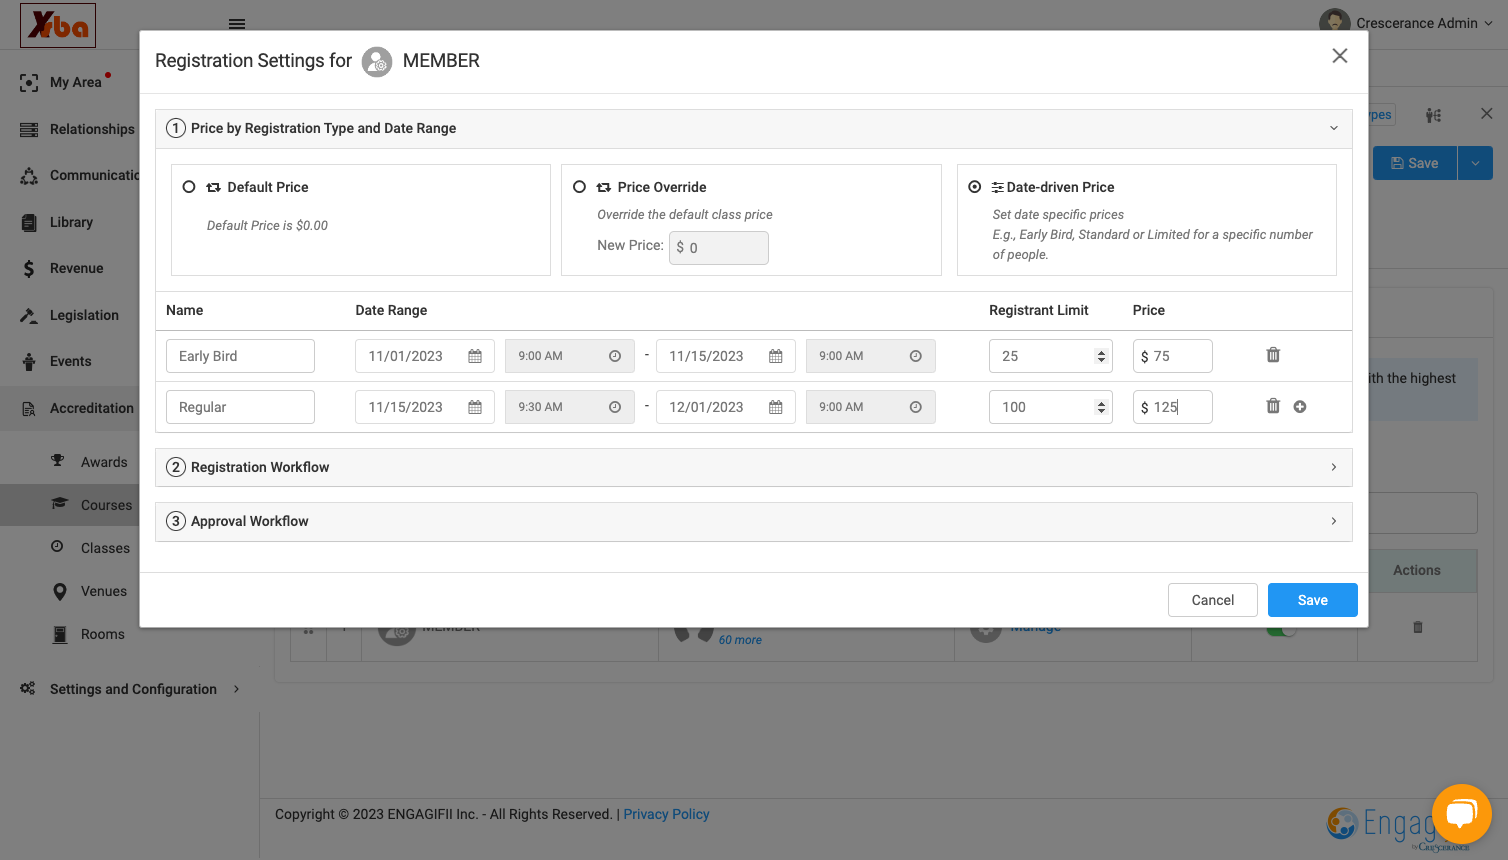Cancel the registration settings dialog
The height and width of the screenshot is (860, 1508).
(1213, 600)
